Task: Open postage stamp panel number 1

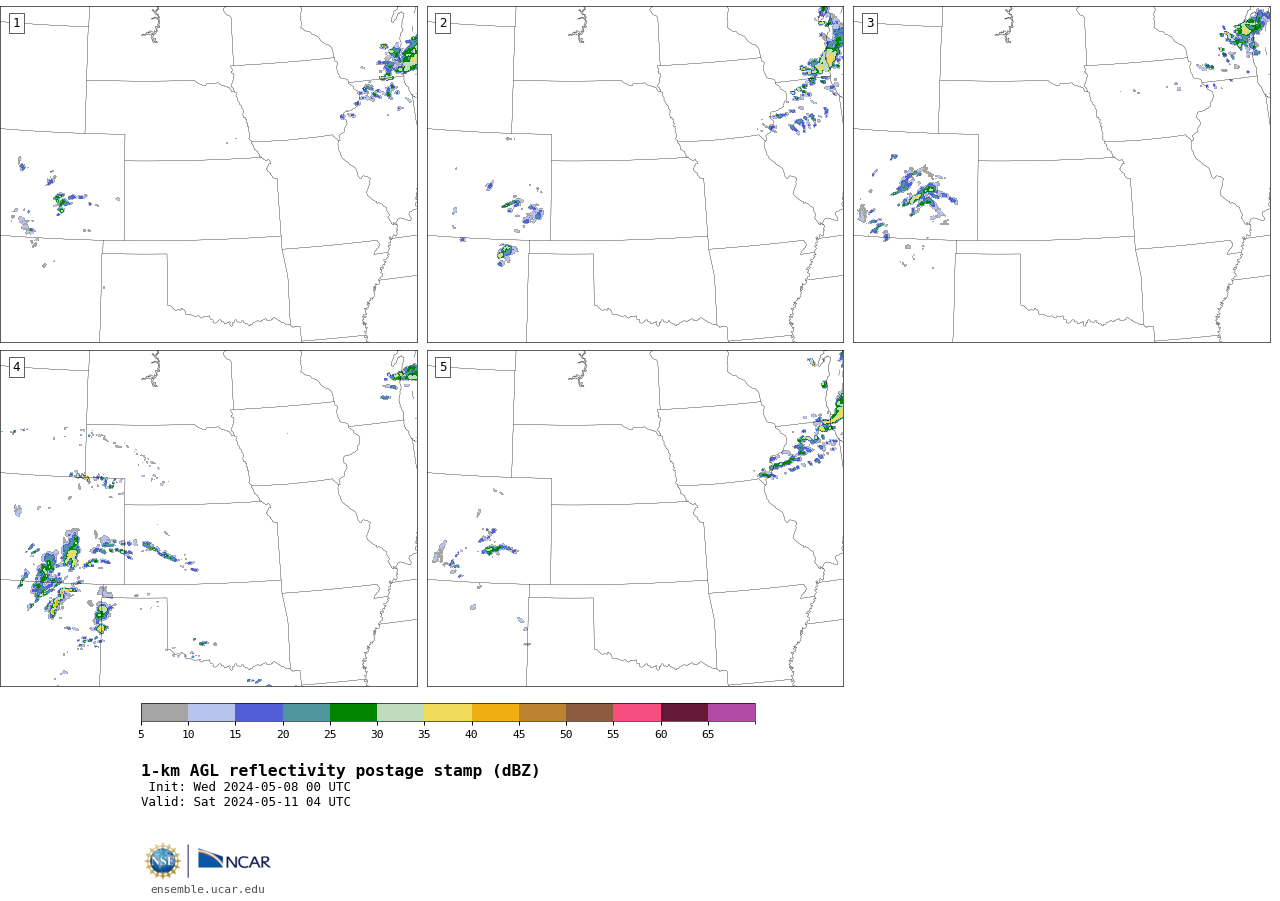Action: point(208,174)
